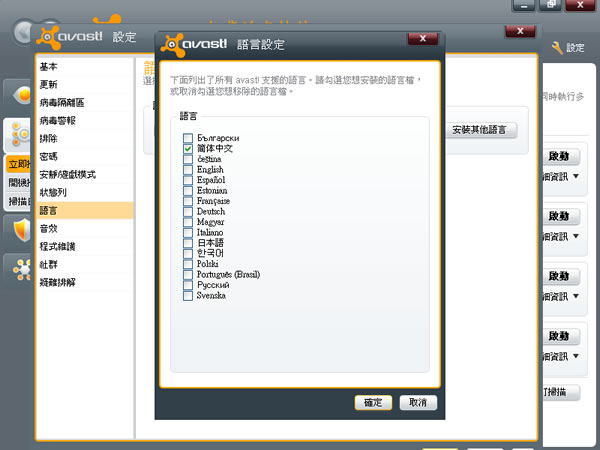Image resolution: width=600 pixels, height=450 pixels.
Task: Close the 語言設定 dialog
Action: (423, 38)
